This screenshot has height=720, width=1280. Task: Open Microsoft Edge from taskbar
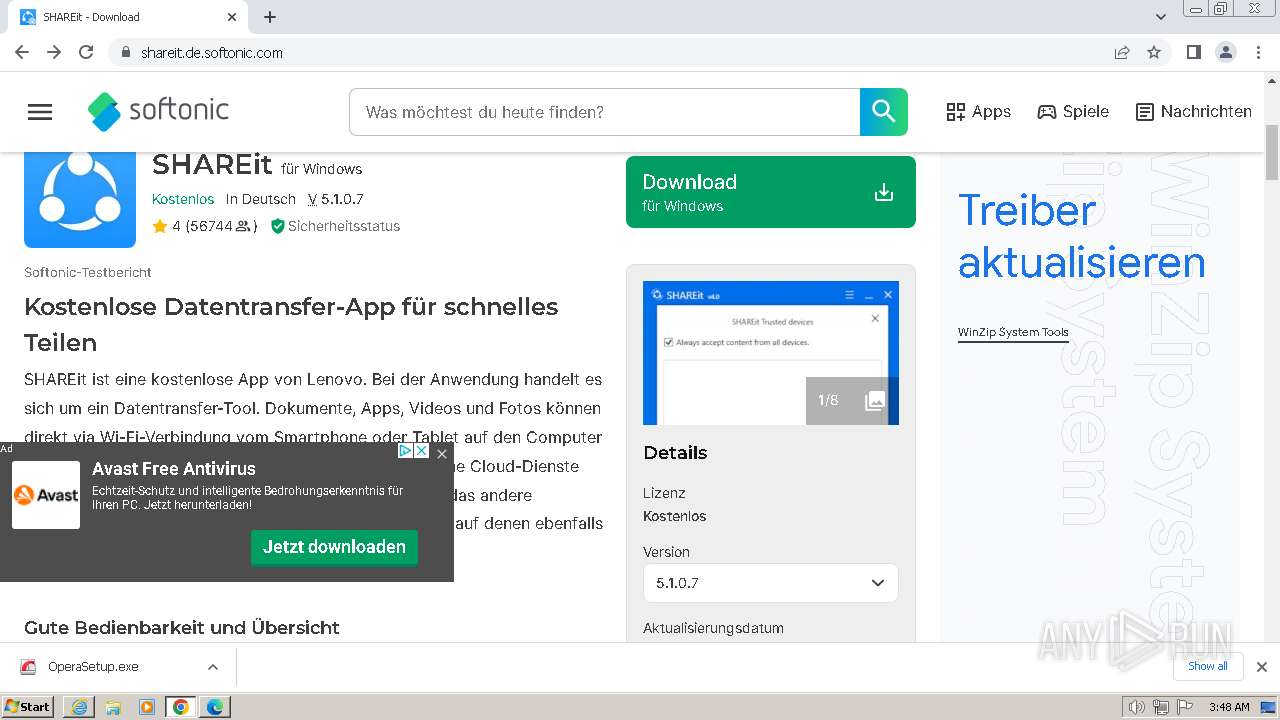(215, 707)
